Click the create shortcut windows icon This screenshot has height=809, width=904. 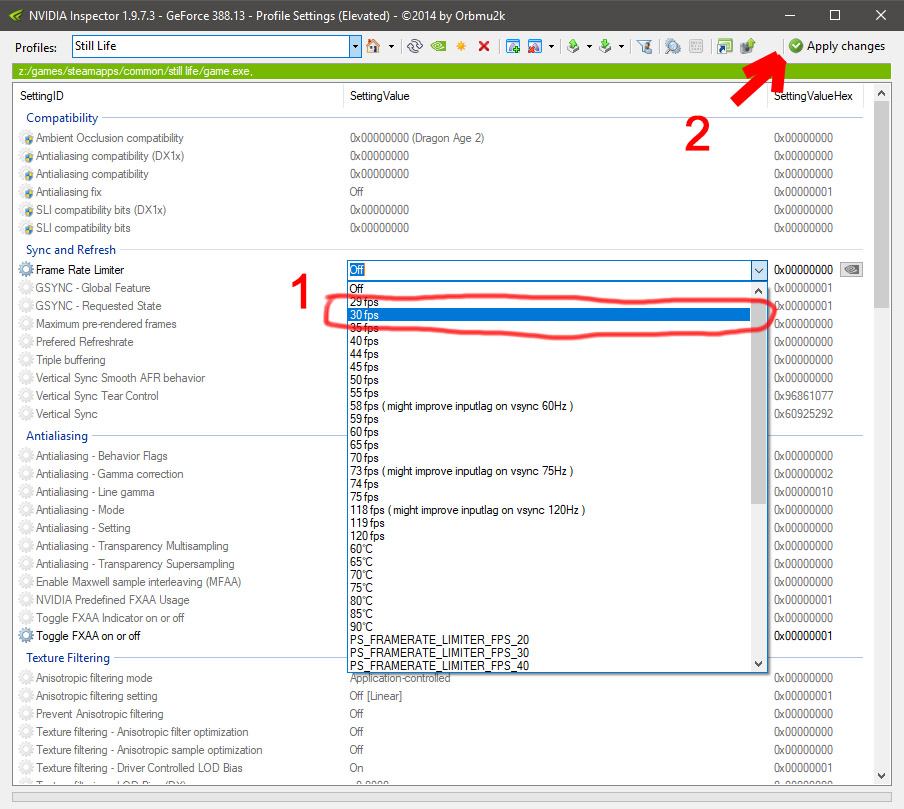tap(724, 46)
